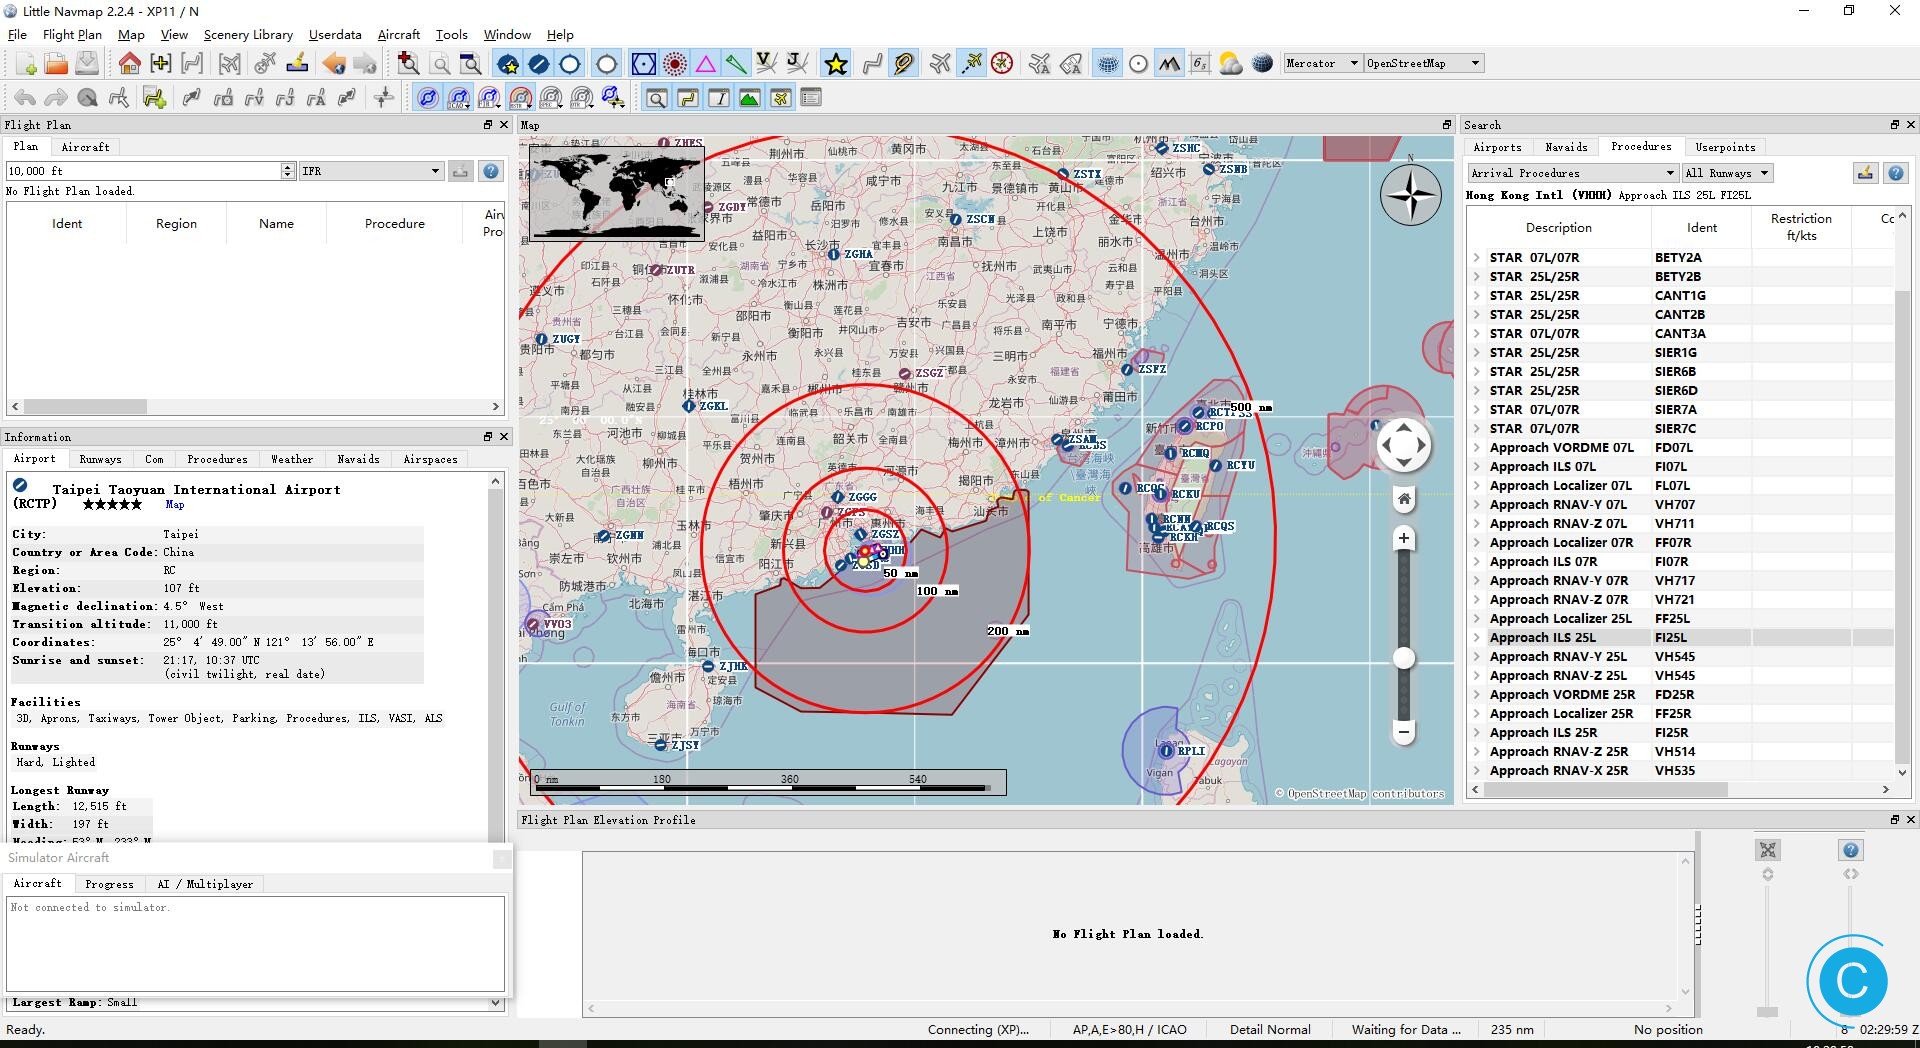Open the All Runways dropdown
Viewport: 1920px width, 1048px height.
(1727, 173)
